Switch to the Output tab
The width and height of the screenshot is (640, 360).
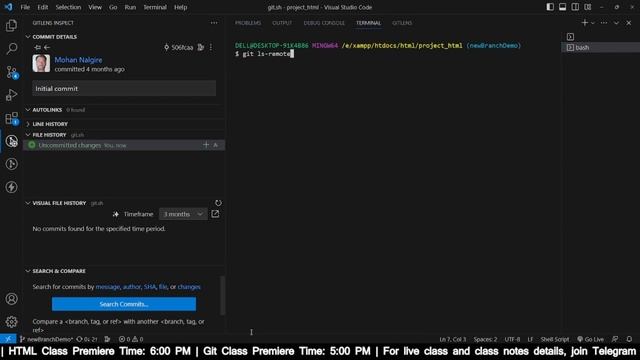point(282,23)
